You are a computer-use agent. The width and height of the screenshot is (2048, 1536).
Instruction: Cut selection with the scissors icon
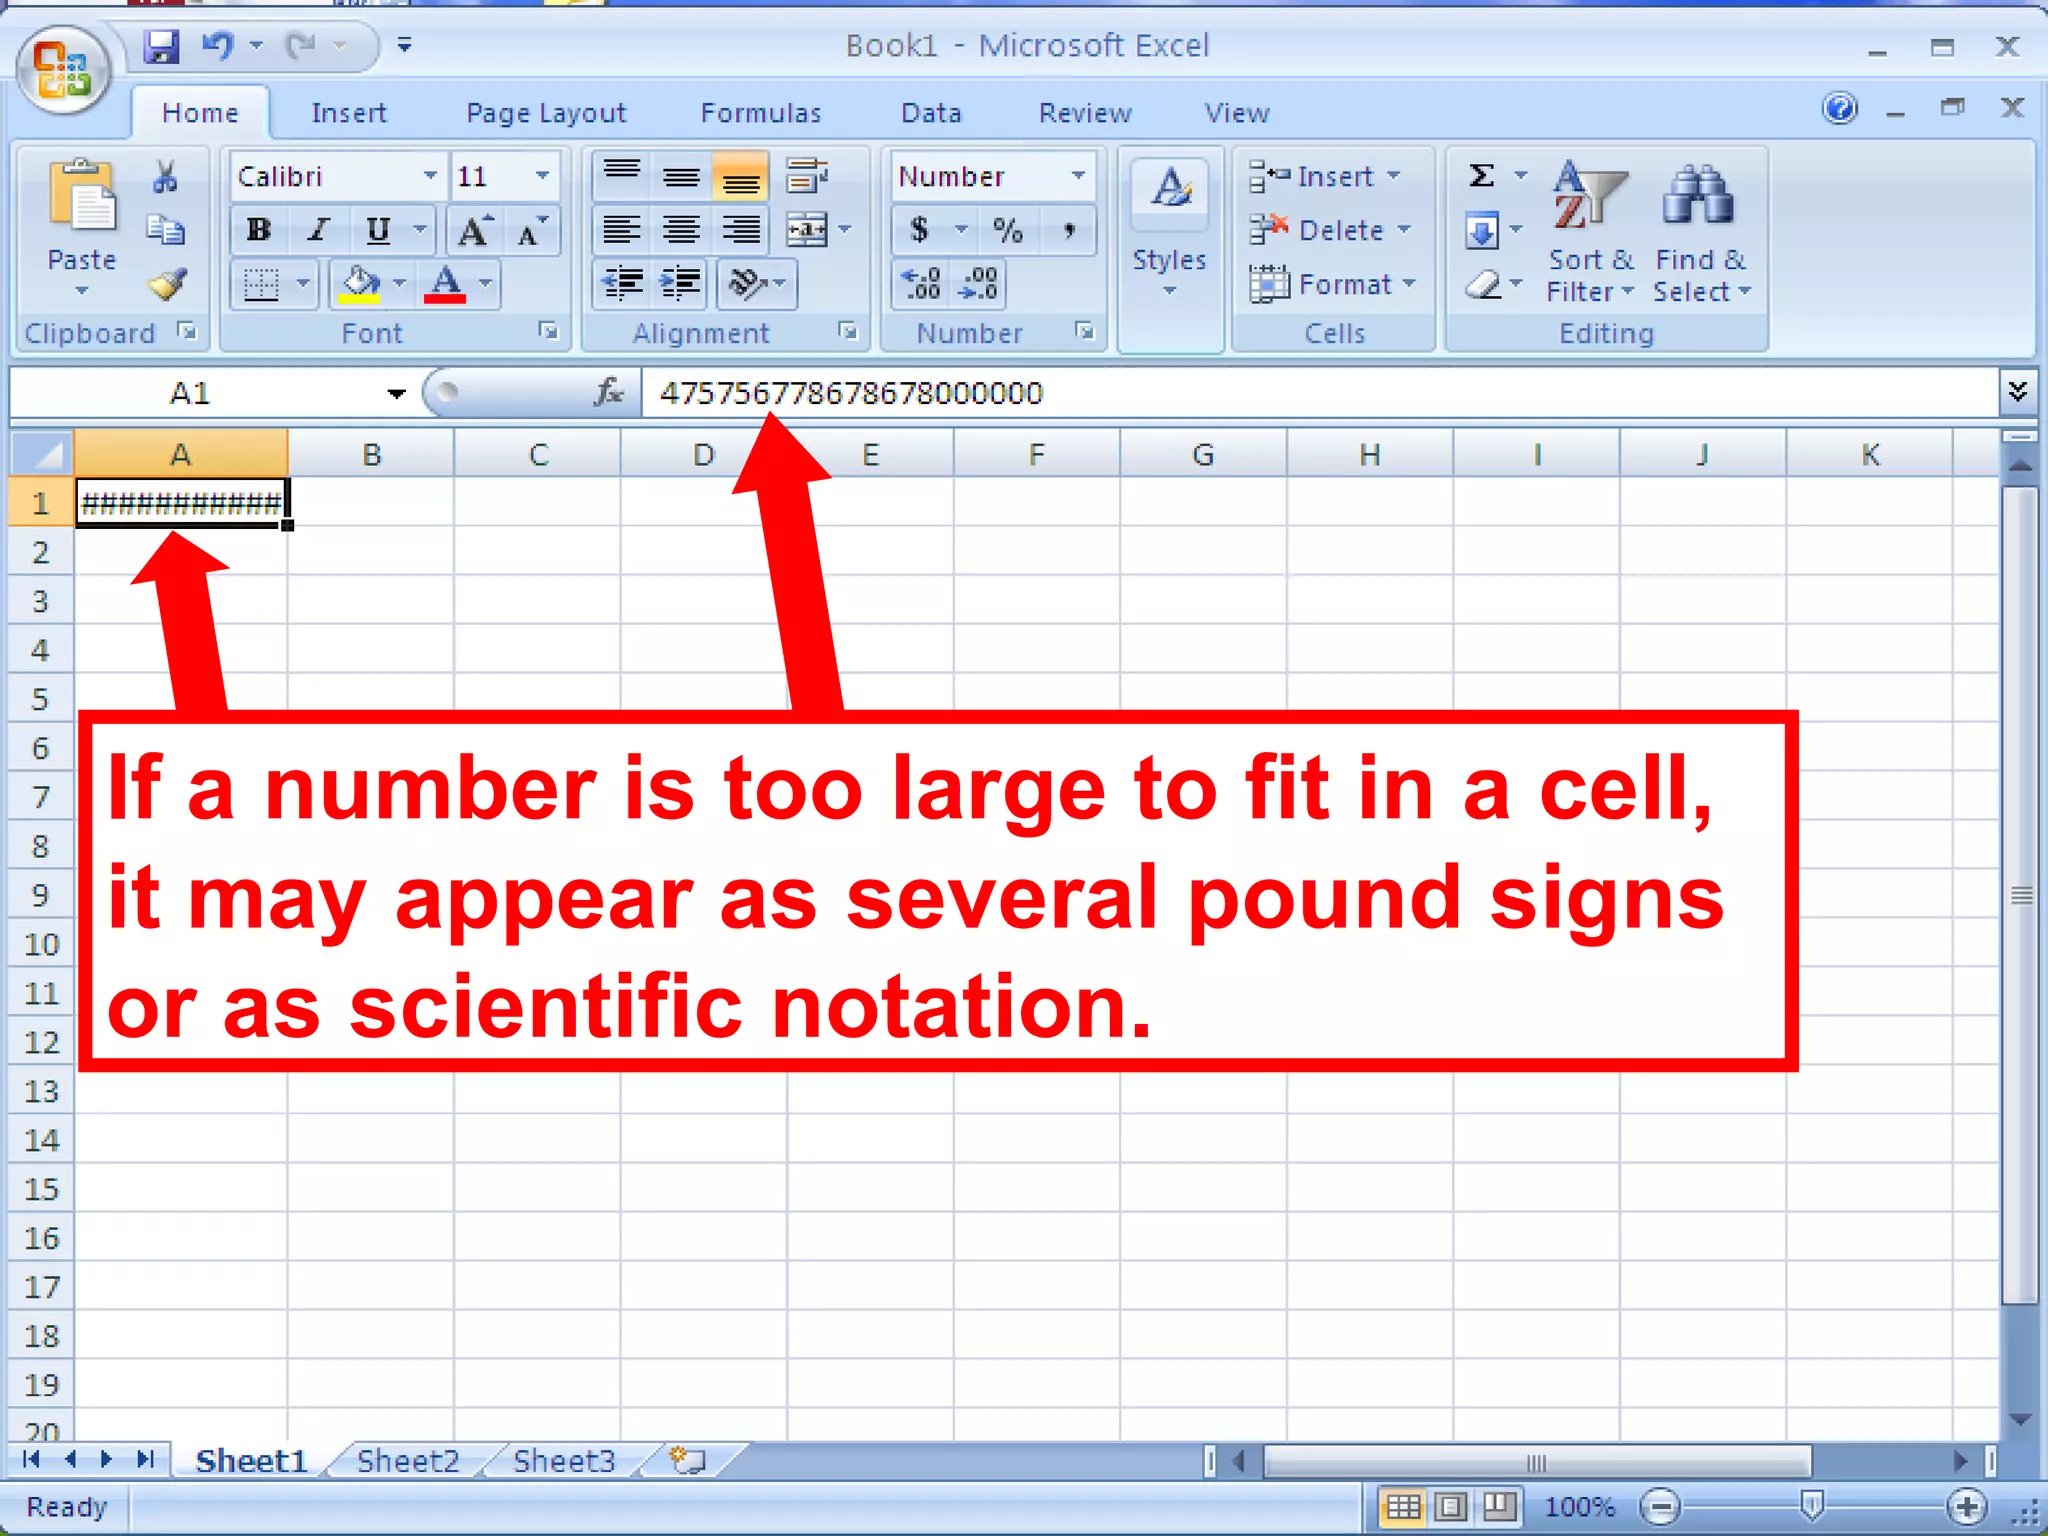165,177
